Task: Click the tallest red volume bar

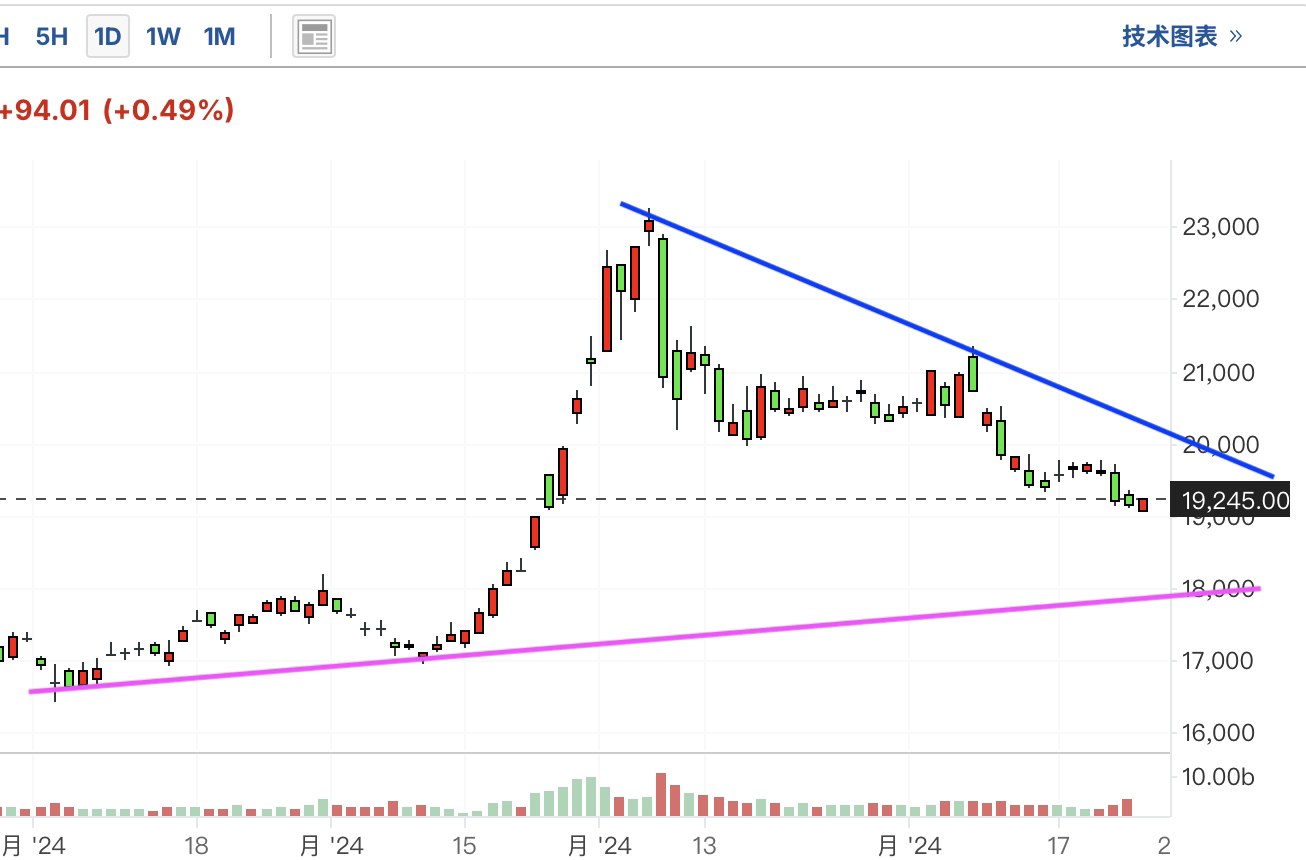Action: pos(661,795)
